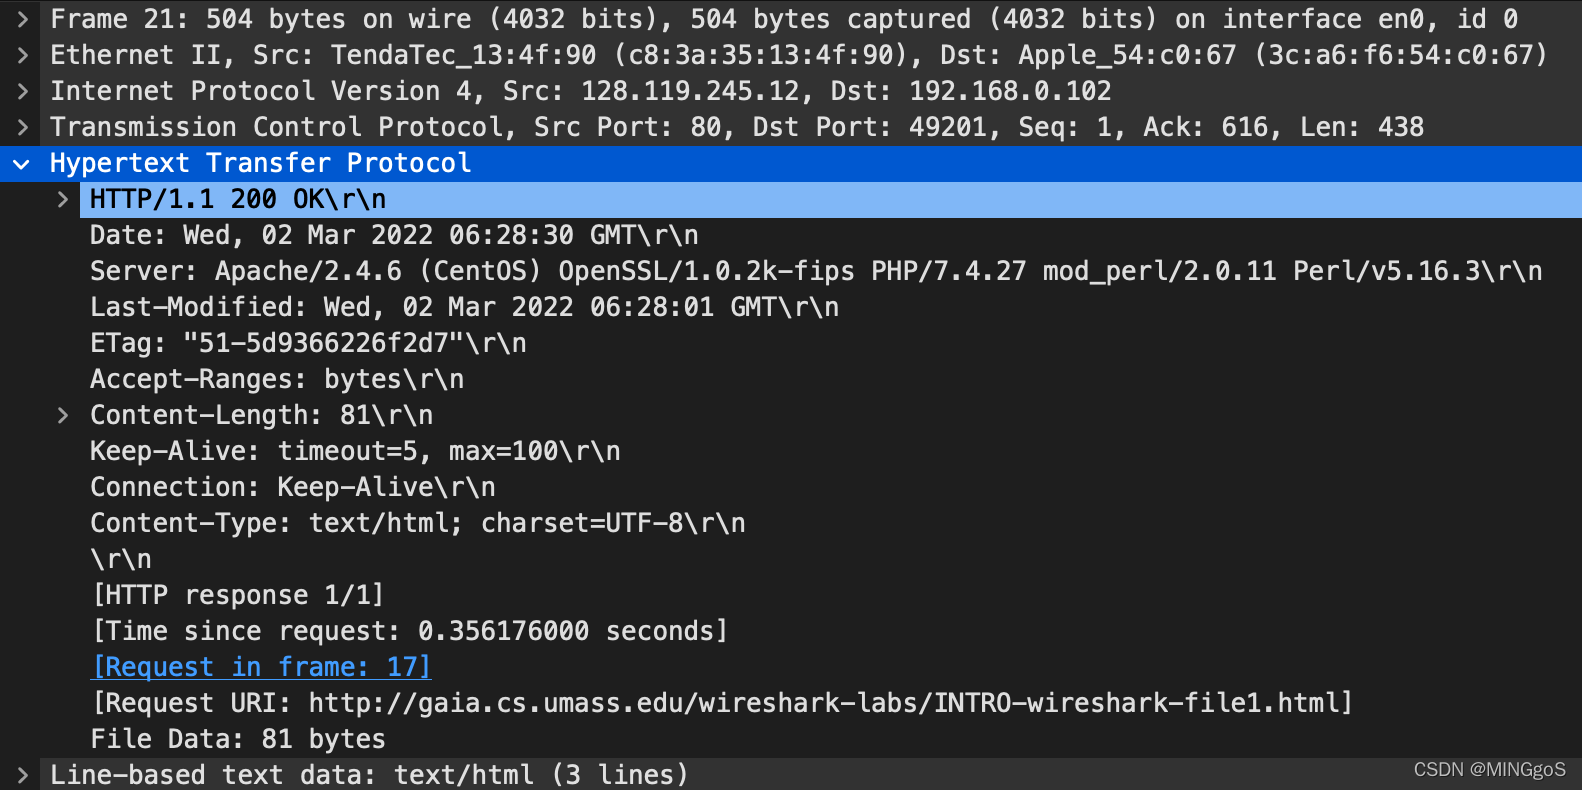Select the Connection: Keep-Alive row
The height and width of the screenshot is (790, 1582).
[292, 486]
